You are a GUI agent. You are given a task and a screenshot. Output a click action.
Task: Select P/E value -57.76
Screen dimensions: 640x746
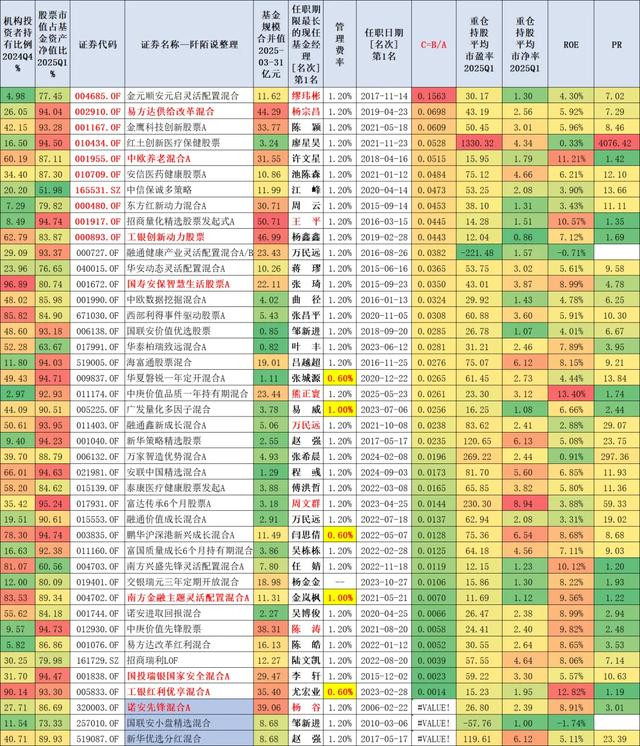tap(479, 723)
